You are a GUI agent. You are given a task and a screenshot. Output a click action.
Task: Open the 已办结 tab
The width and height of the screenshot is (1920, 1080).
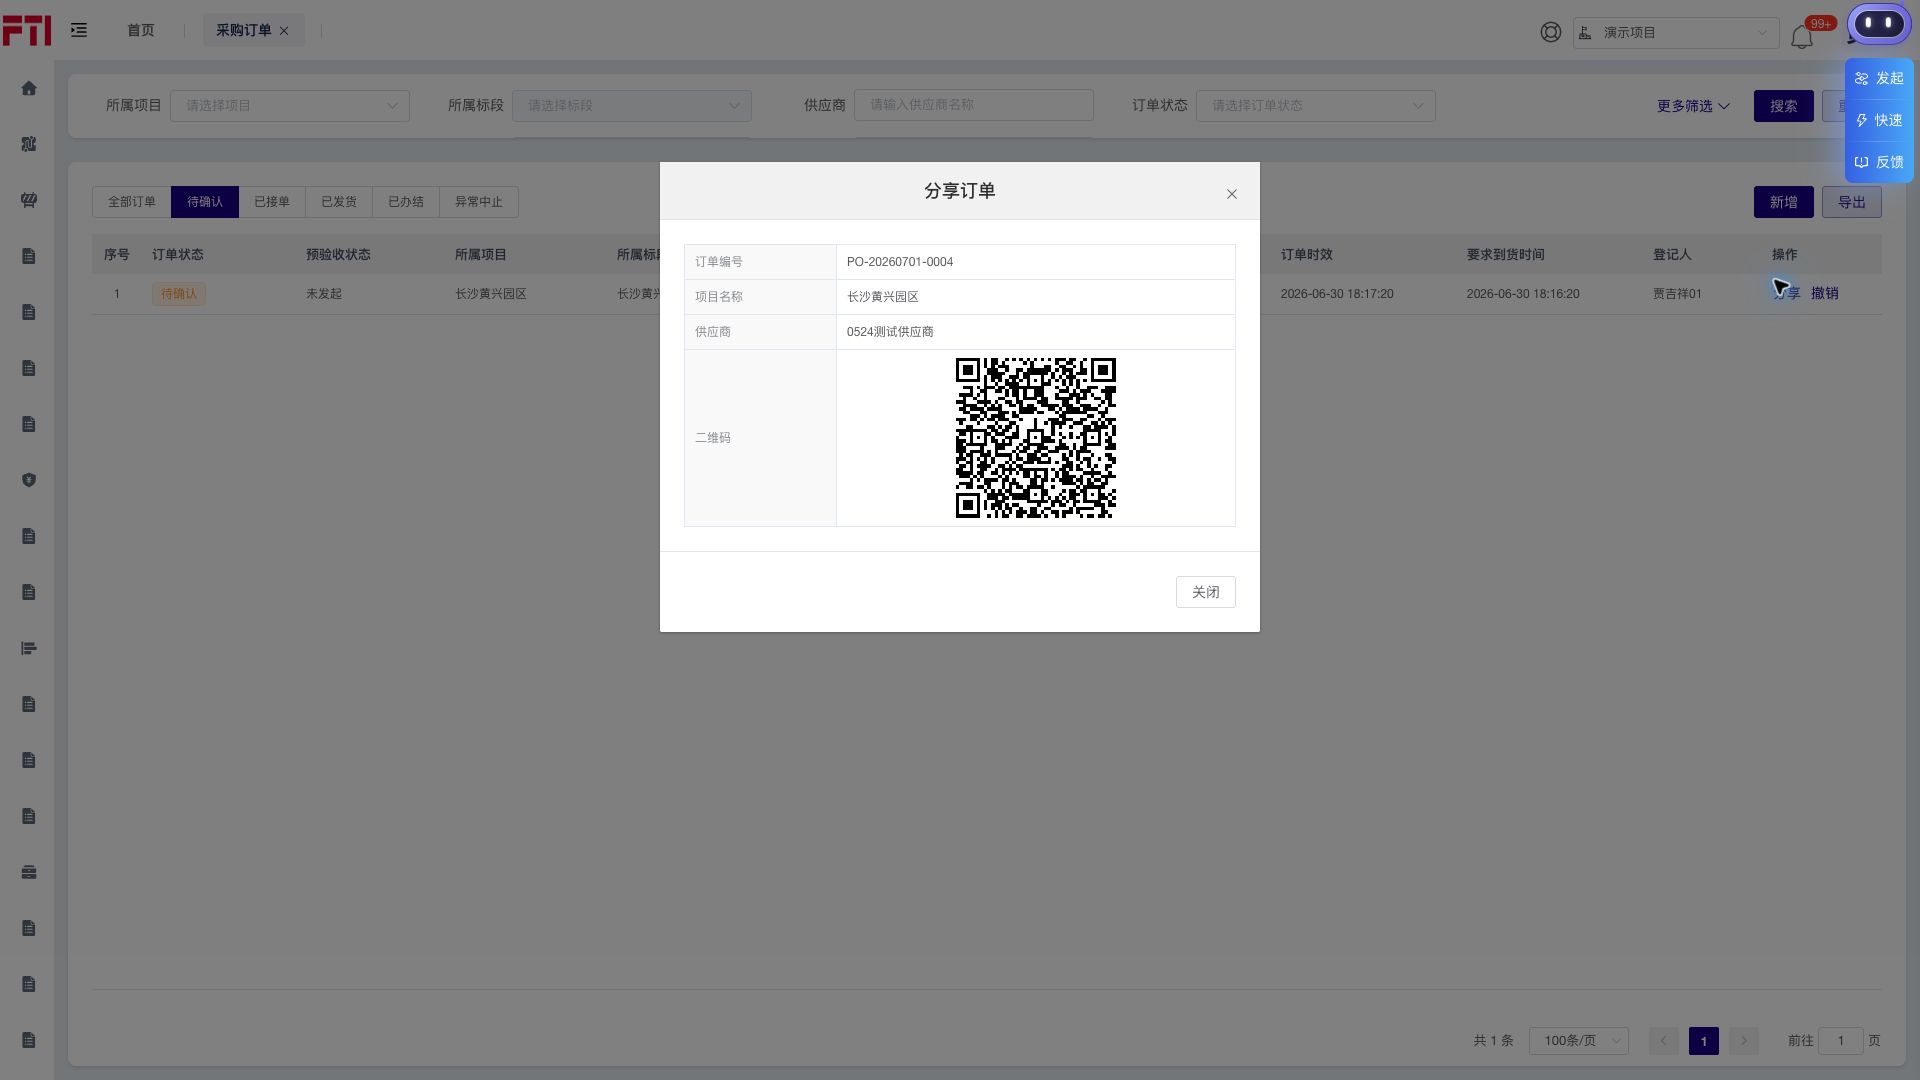coord(406,202)
